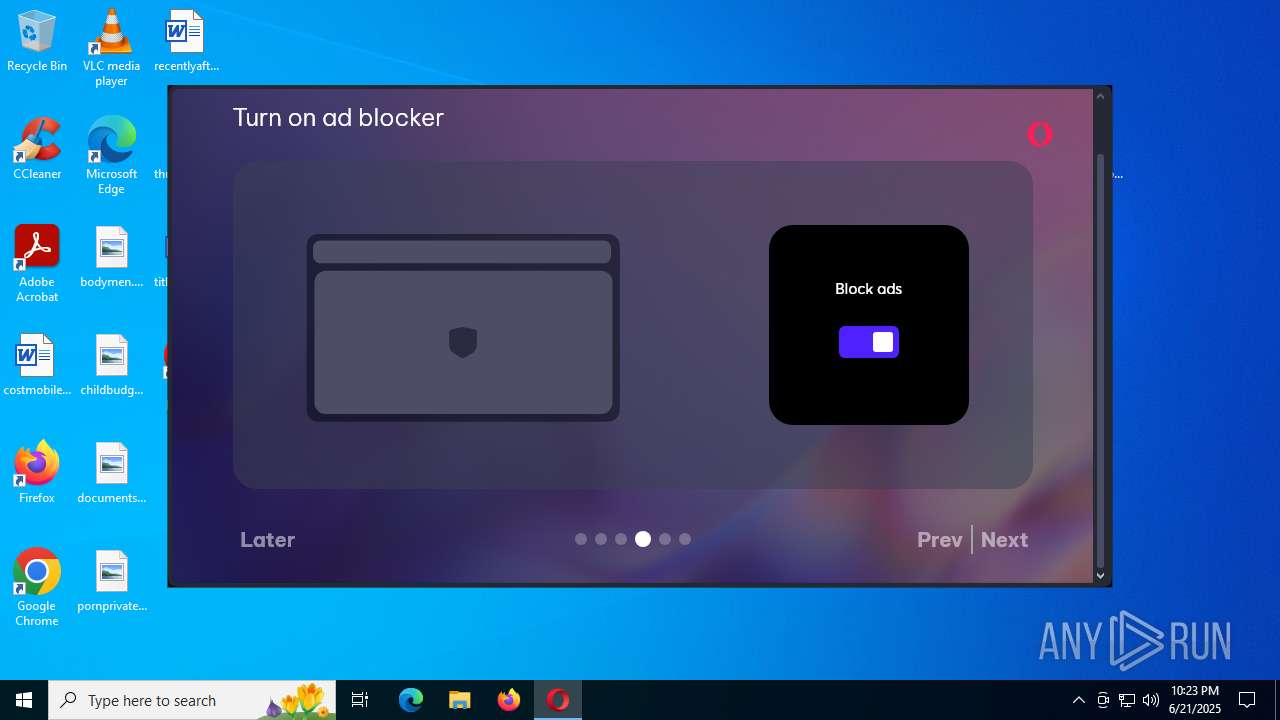This screenshot has width=1280, height=720.
Task: Open the Windows Start menu
Action: [24, 700]
